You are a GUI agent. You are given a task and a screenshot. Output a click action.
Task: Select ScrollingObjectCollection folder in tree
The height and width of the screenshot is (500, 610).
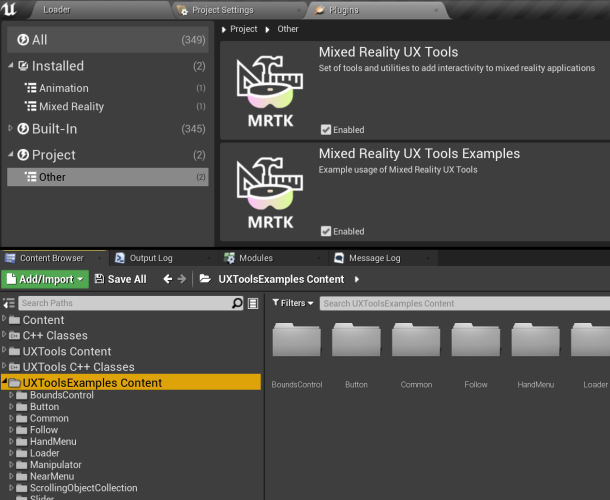click(x=84, y=488)
